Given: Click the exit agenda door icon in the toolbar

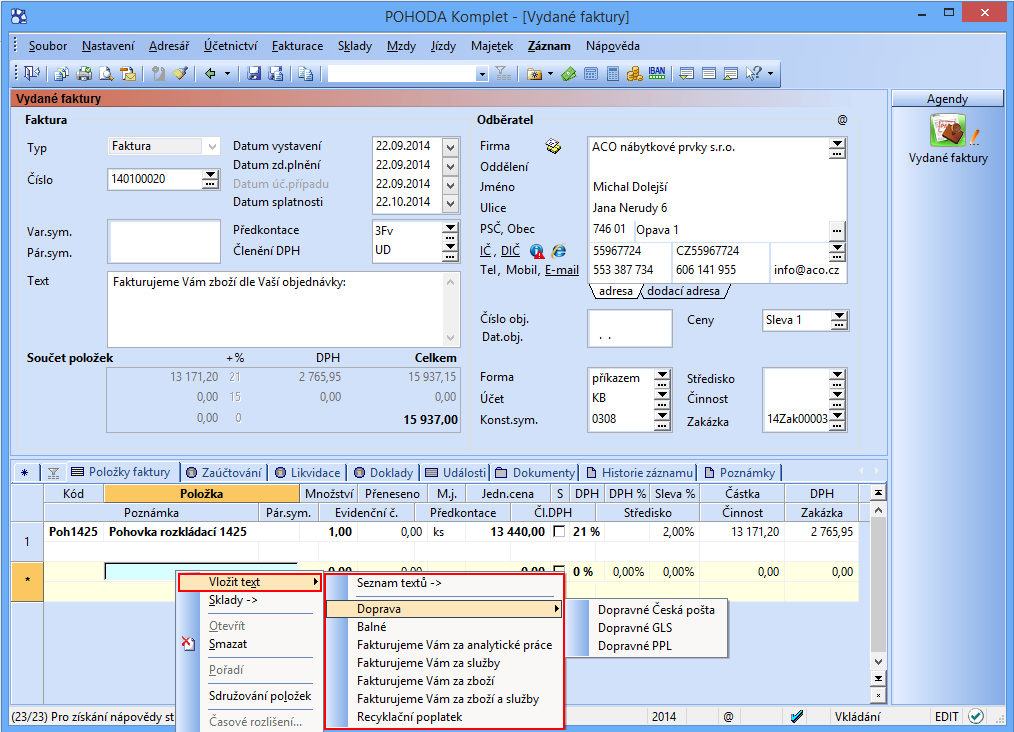Looking at the screenshot, I should pyautogui.click(x=31, y=74).
